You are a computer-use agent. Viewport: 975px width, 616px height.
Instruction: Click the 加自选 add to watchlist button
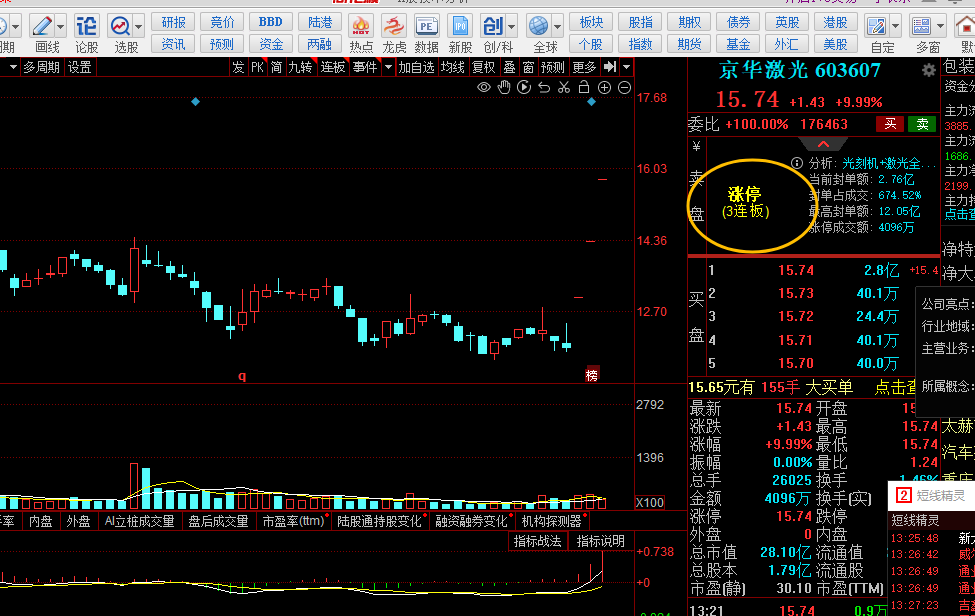click(x=416, y=67)
